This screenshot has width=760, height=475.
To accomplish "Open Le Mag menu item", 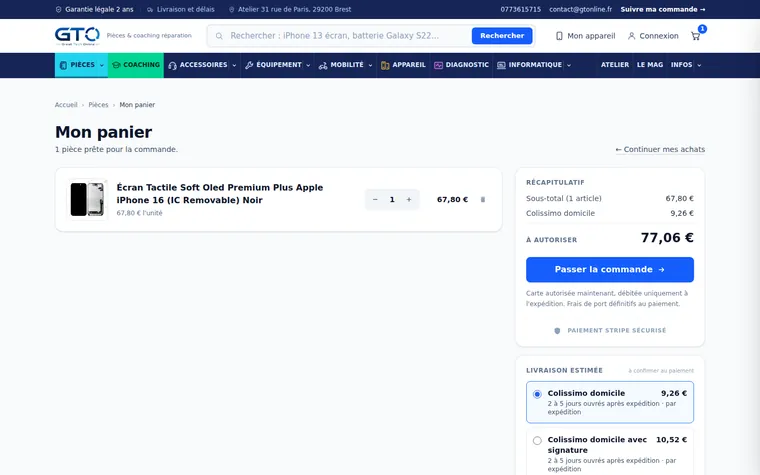I will pyautogui.click(x=649, y=65).
